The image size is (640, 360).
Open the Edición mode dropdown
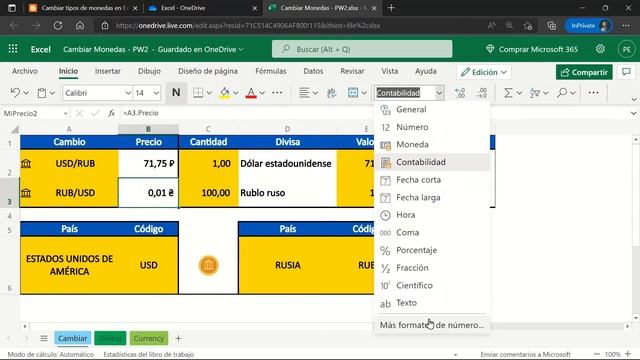point(484,72)
